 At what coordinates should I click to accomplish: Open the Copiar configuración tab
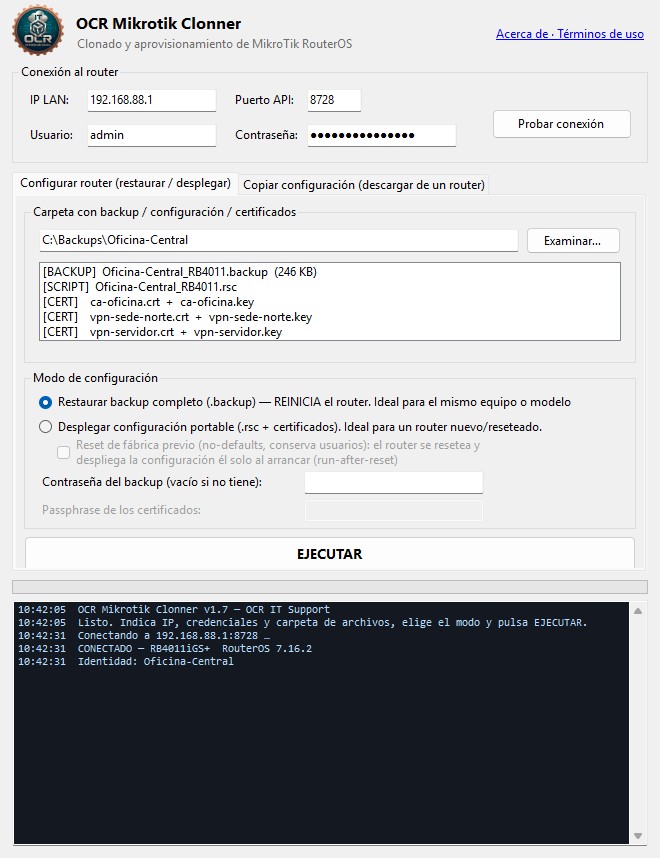pos(364,185)
